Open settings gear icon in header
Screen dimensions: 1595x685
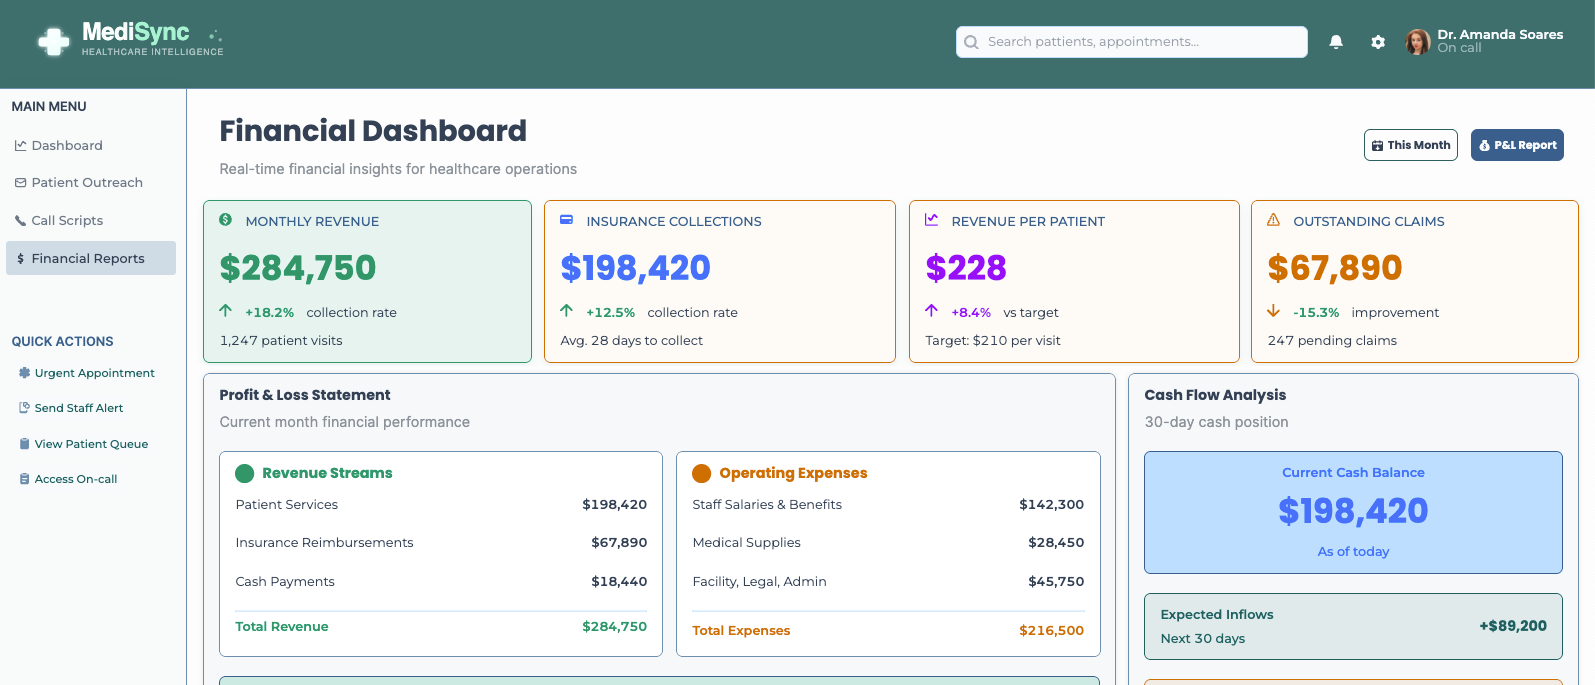click(1378, 42)
